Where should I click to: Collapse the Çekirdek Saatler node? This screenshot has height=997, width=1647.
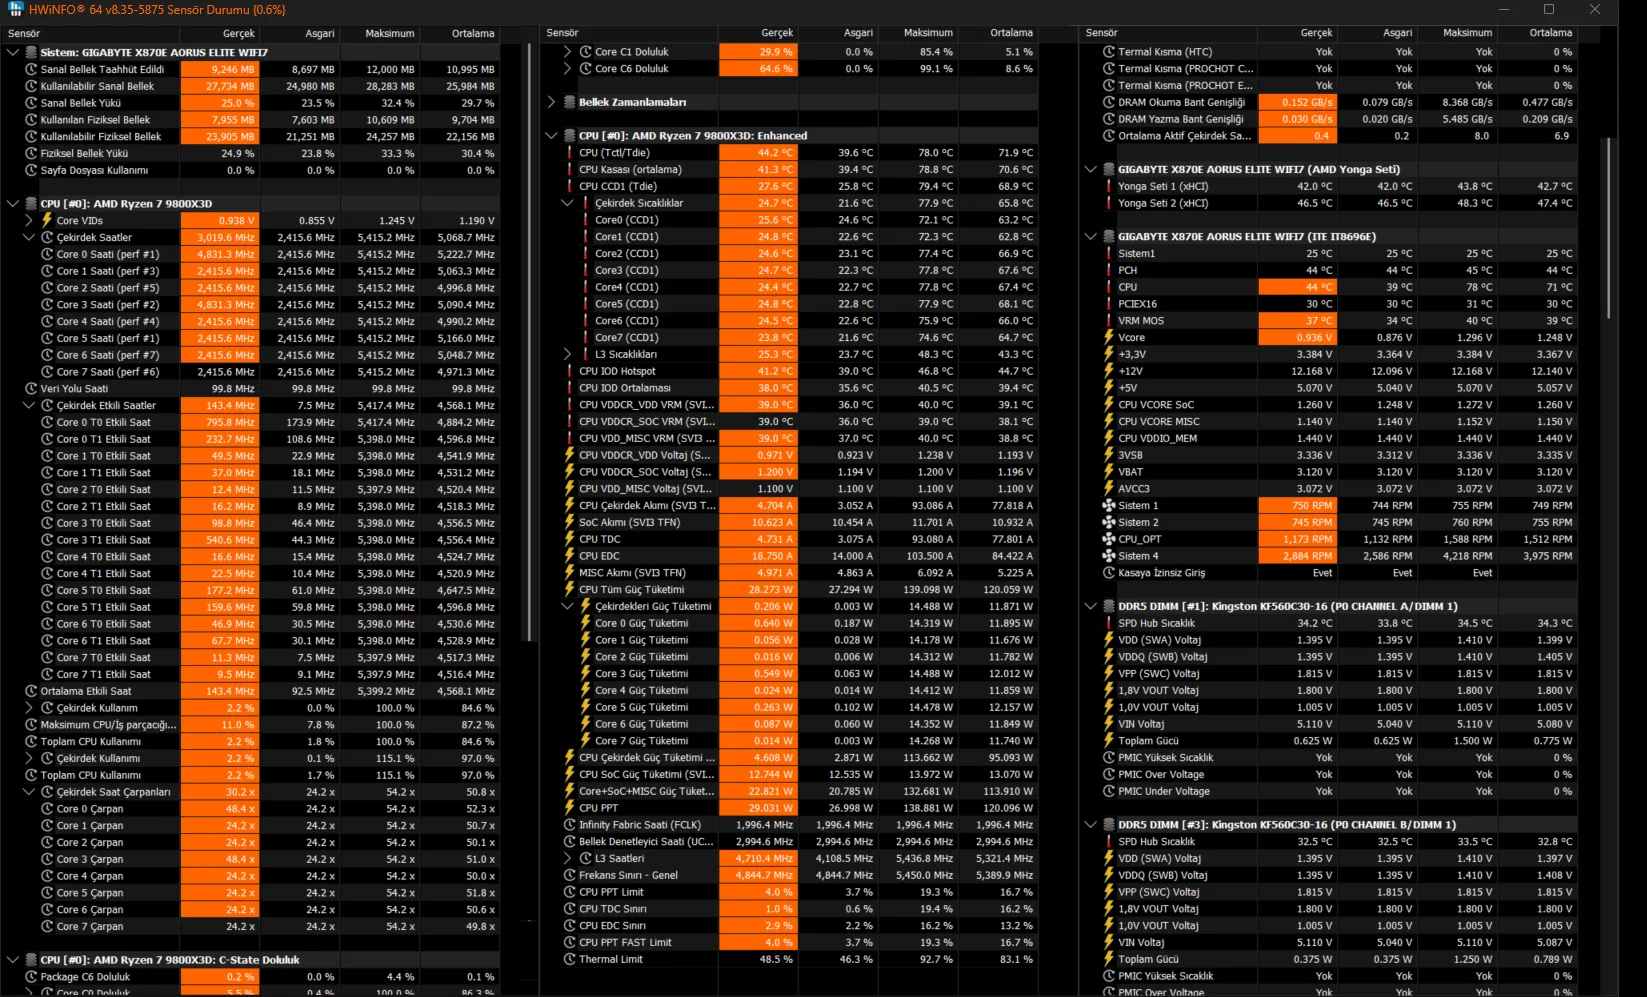pyautogui.click(x=29, y=238)
